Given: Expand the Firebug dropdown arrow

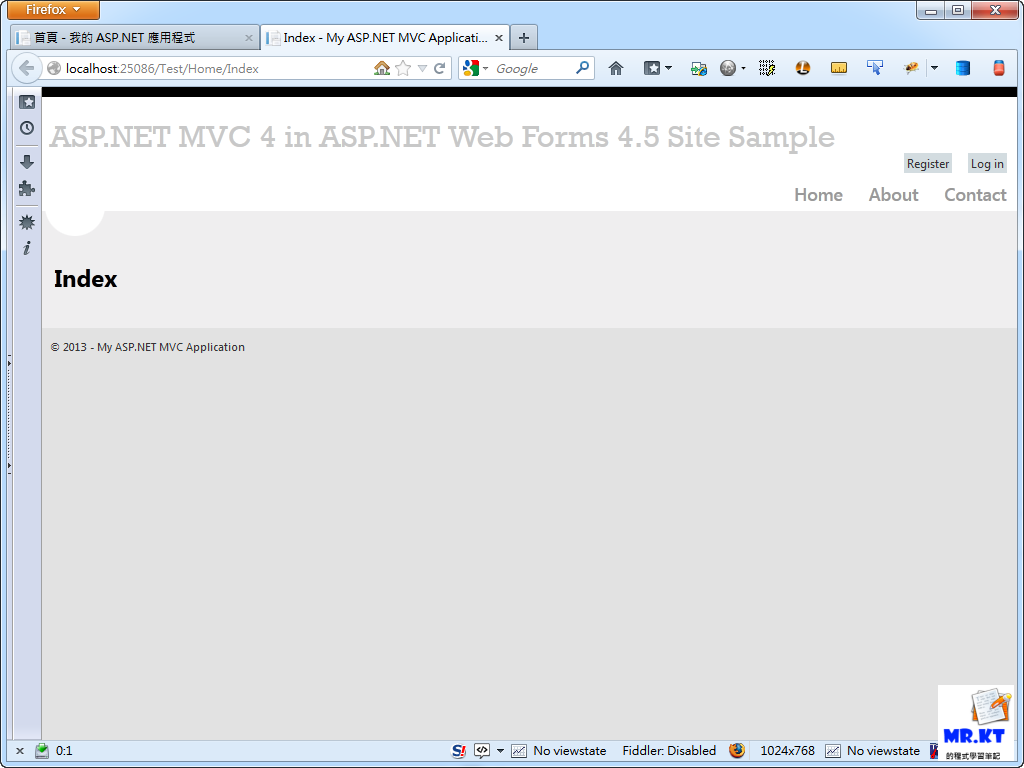Looking at the screenshot, I should click(x=935, y=68).
